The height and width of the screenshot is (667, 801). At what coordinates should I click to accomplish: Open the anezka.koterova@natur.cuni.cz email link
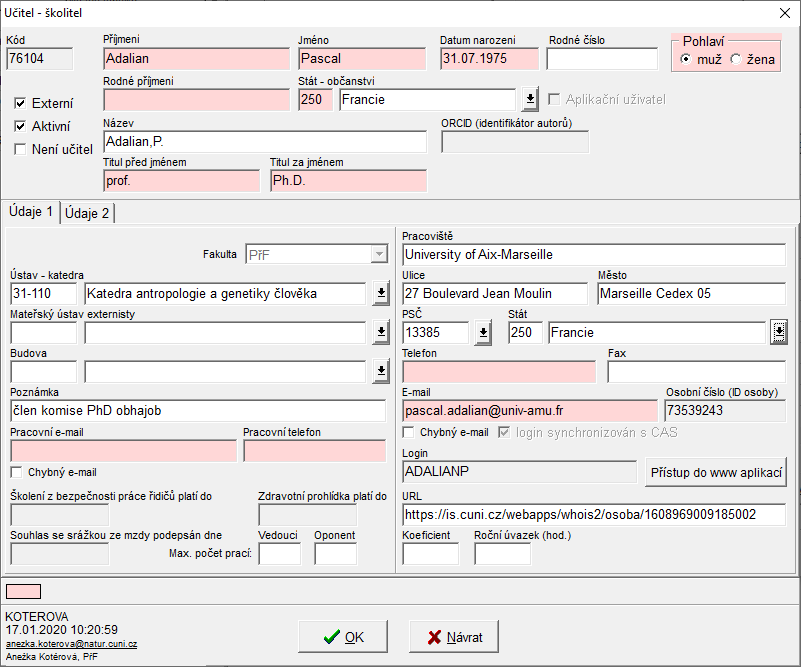click(x=71, y=644)
